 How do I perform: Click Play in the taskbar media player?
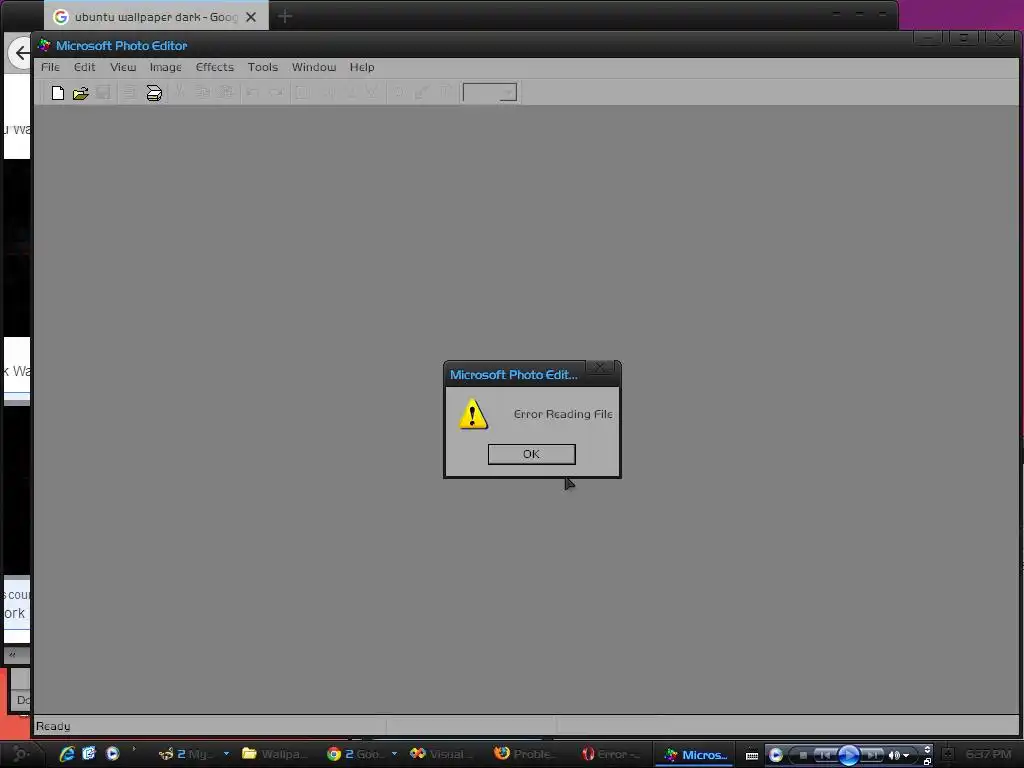[849, 756]
